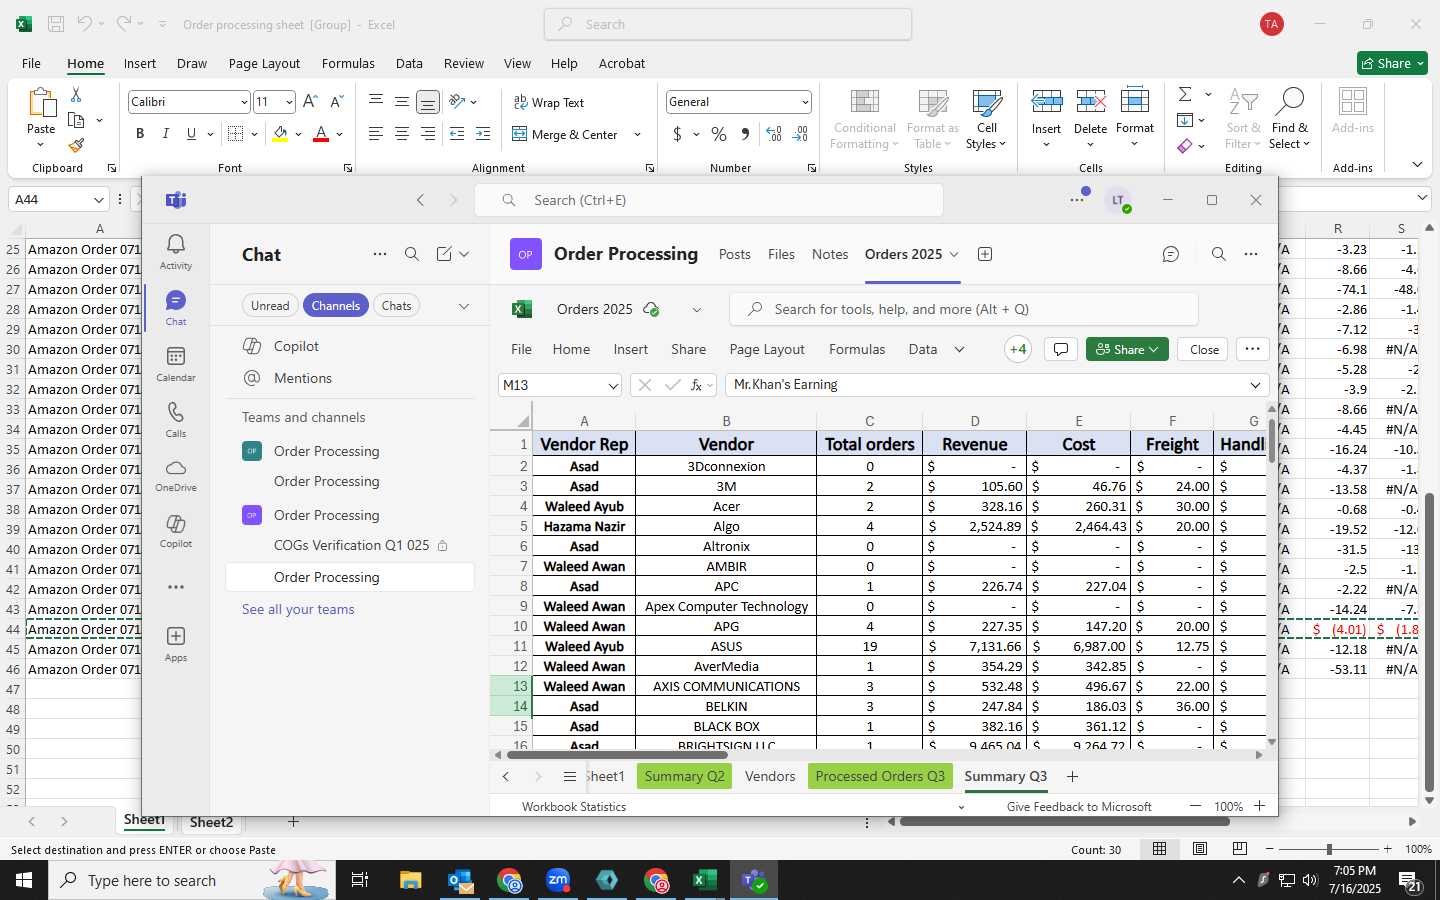Increase font size in Excel ribbon
The image size is (1440, 900).
tap(310, 102)
